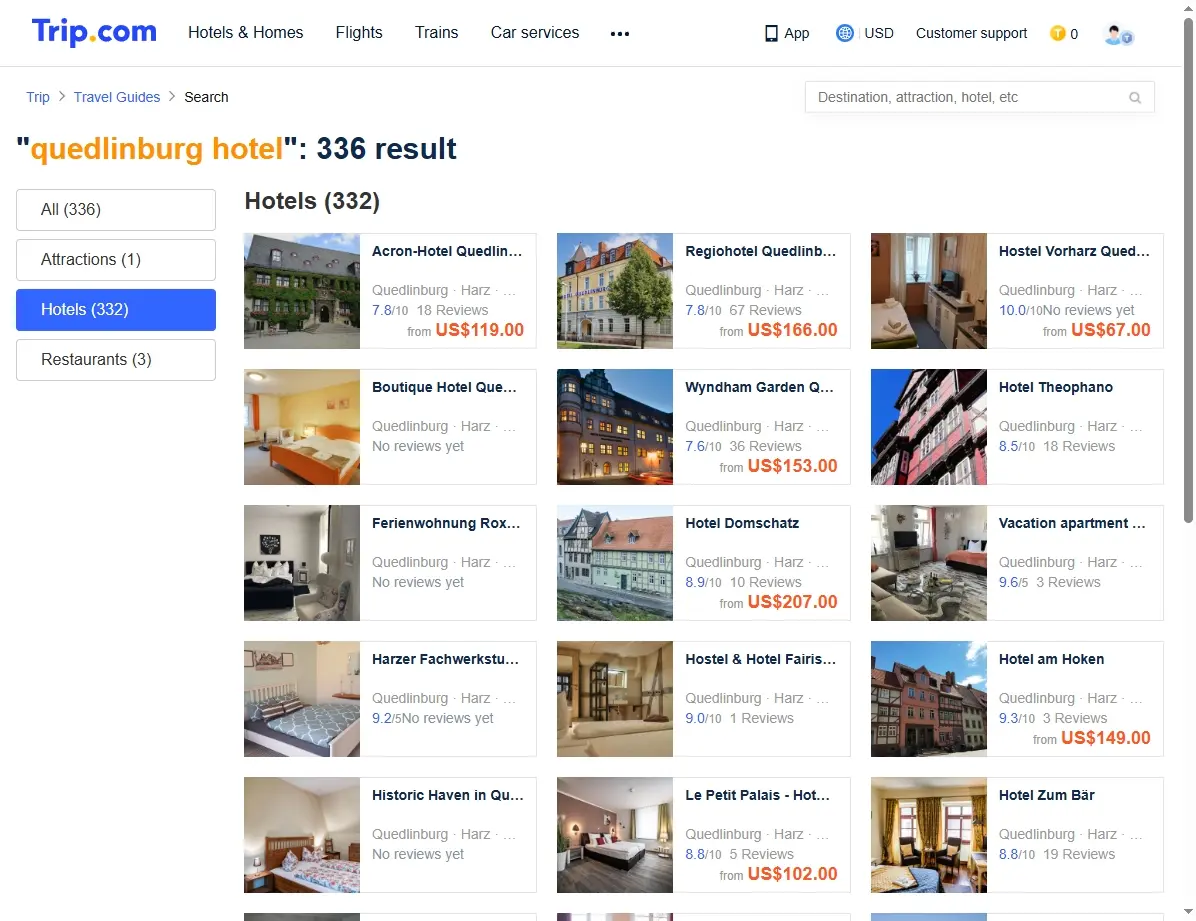Select the All (336) filter
1196x921 pixels.
point(116,210)
